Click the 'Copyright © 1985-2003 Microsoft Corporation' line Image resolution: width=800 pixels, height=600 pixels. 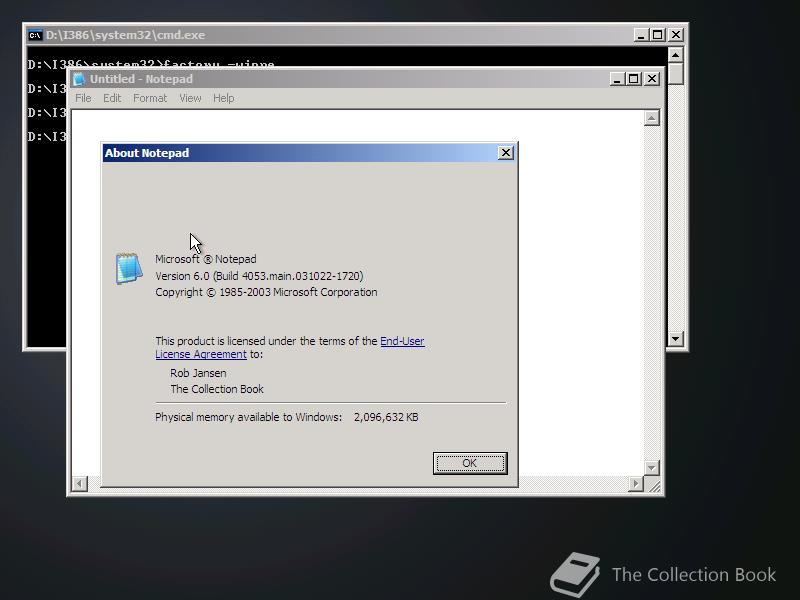pos(266,292)
